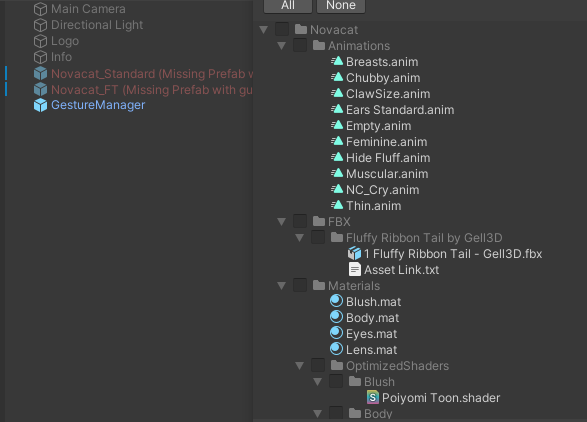Click the Fluffy Ribbon Tail fbx model icon
This screenshot has width=587, height=422.
pyautogui.click(x=354, y=253)
